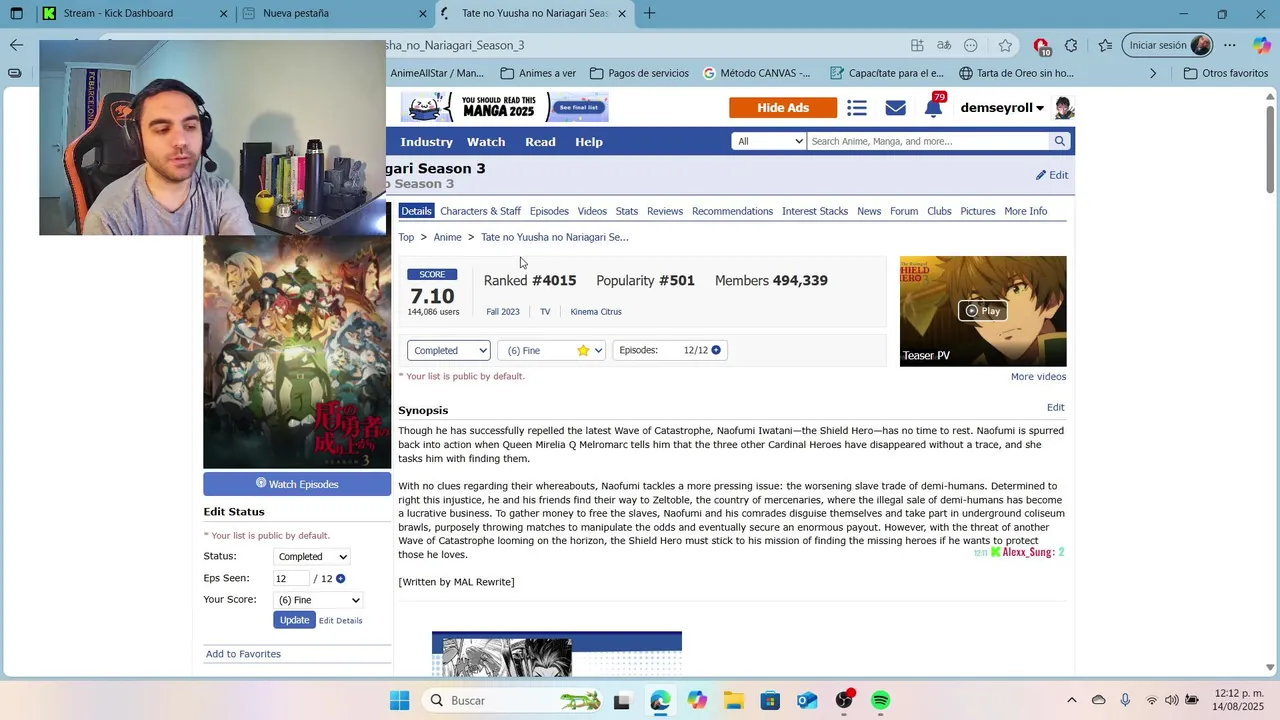Screen dimensions: 1280x720
Task: Click the Search Anime, Manga input field
Action: pos(928,141)
